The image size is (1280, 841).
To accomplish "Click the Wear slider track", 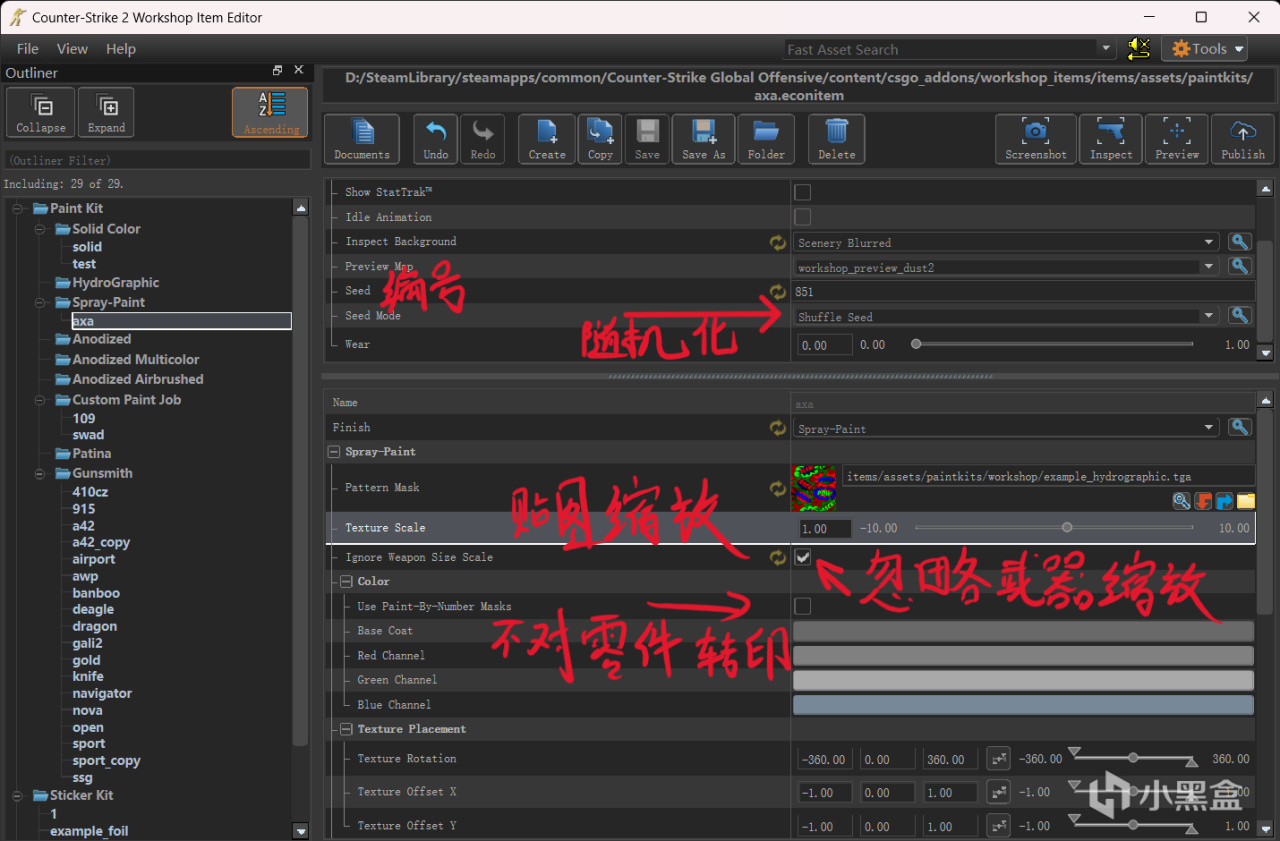I will tap(1054, 344).
